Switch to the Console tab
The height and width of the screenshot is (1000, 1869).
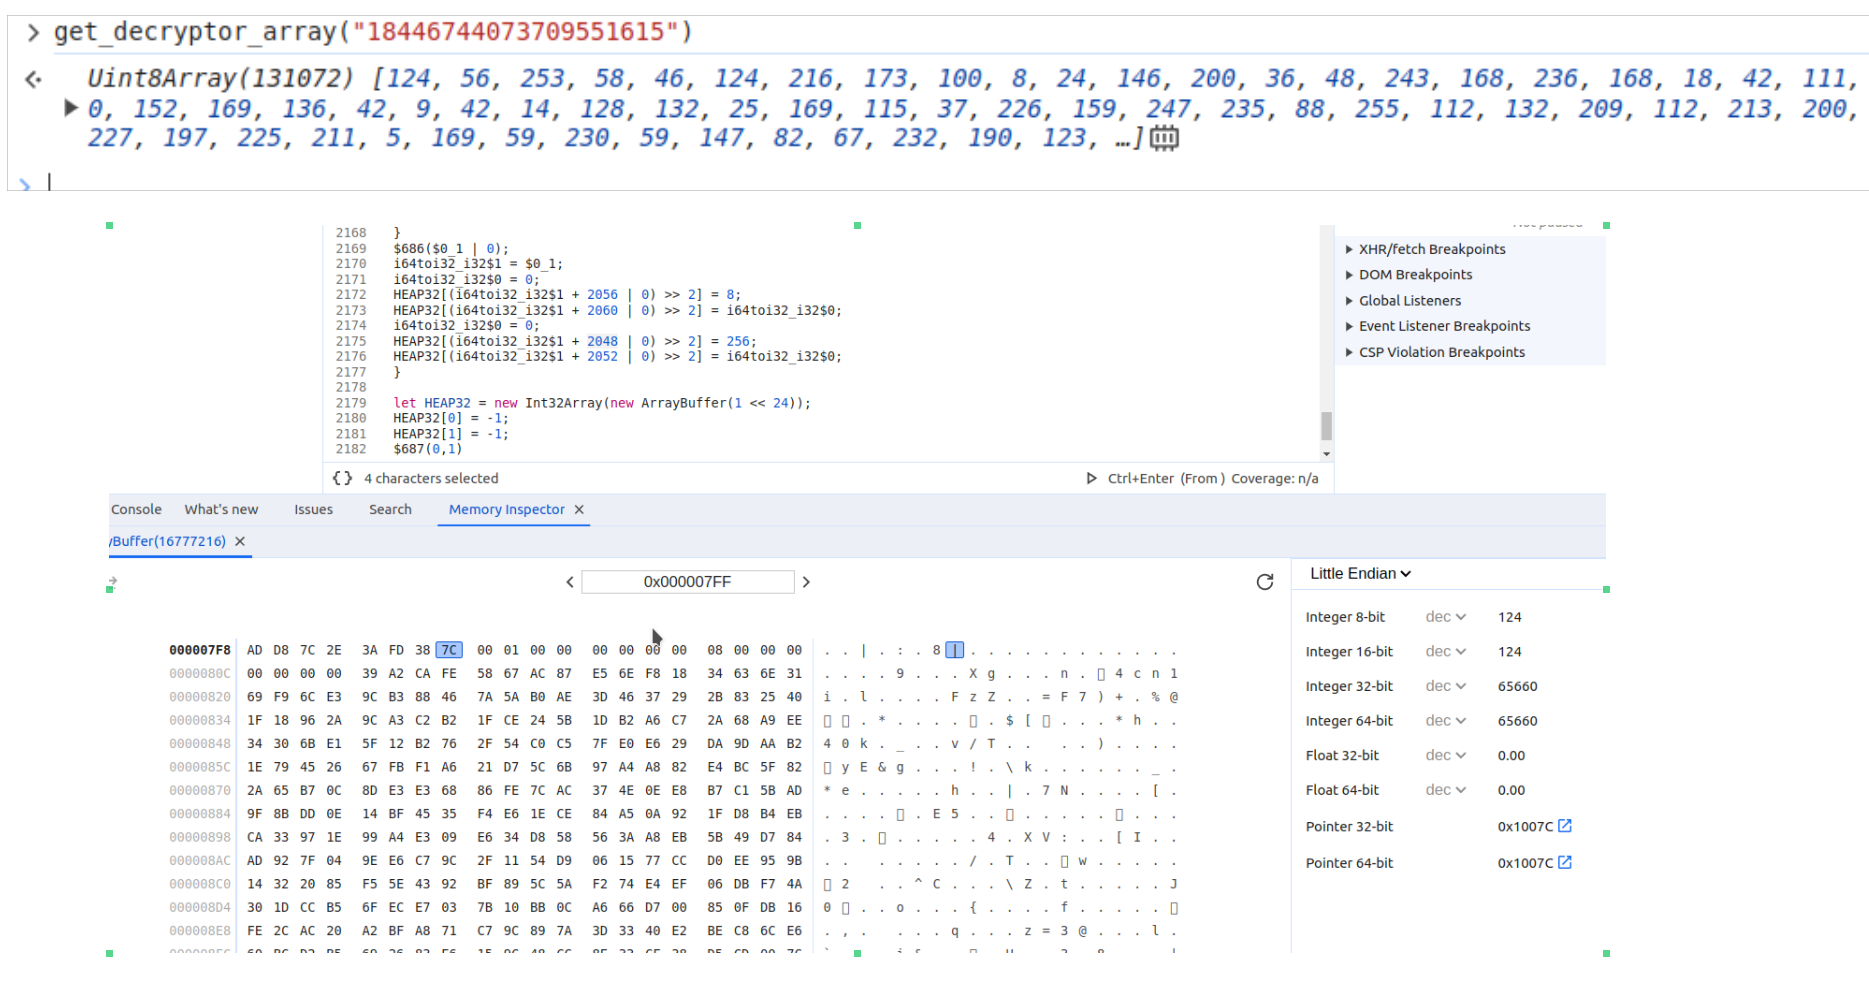click(136, 509)
